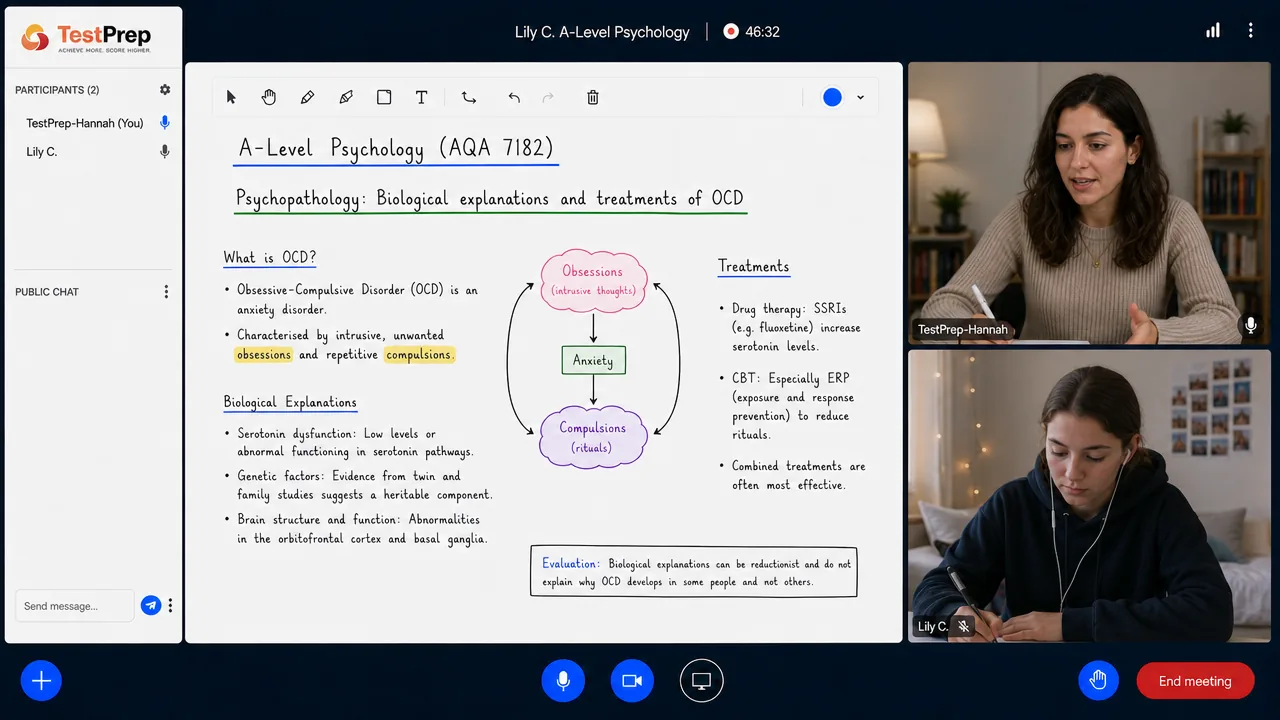This screenshot has width=1280, height=720.
Task: Click the PARTICIPANTS (2) header
Action: click(57, 90)
